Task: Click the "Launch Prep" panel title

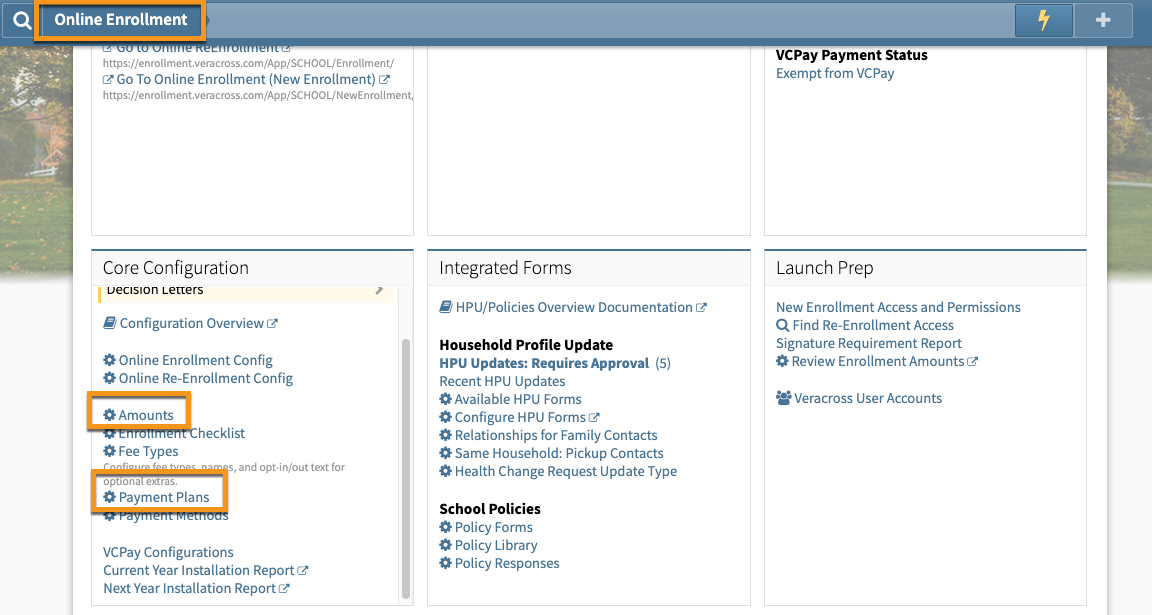Action: coord(824,267)
